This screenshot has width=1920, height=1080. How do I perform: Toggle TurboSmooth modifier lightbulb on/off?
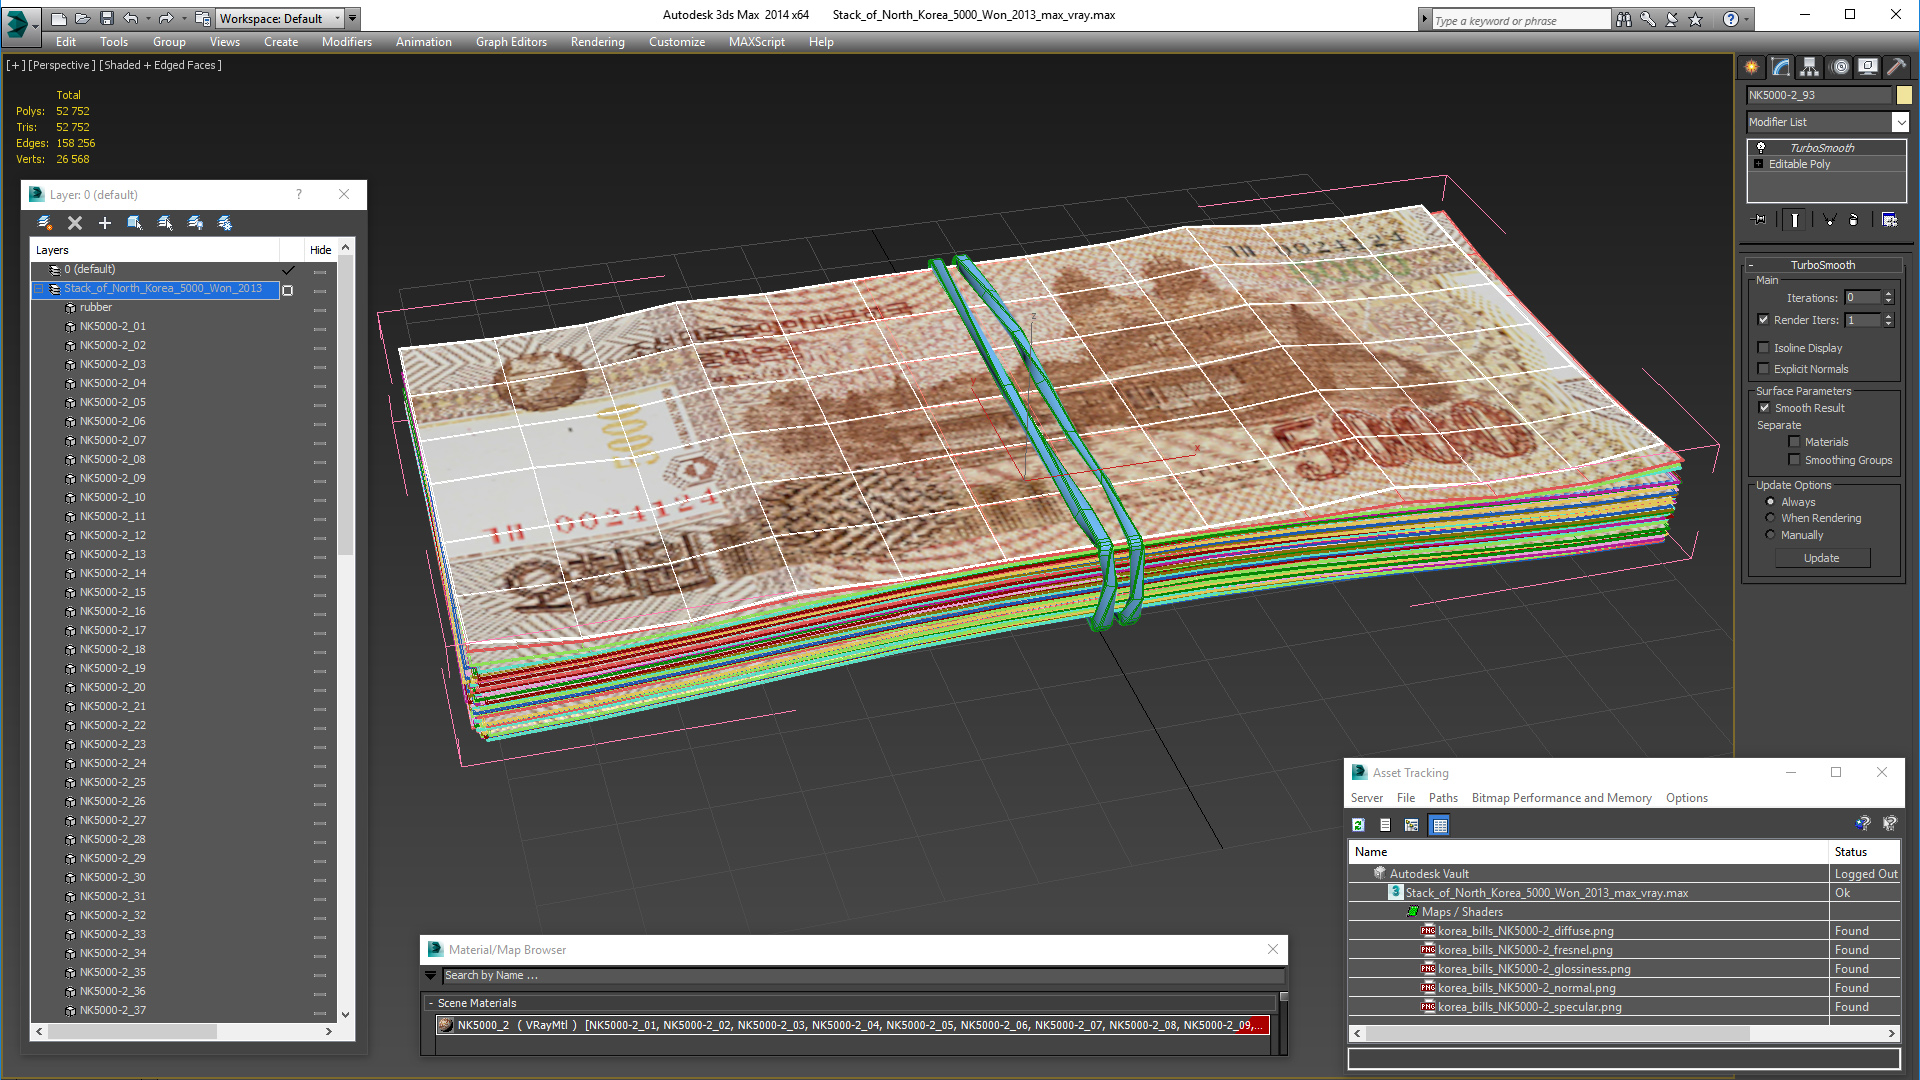tap(1761, 148)
